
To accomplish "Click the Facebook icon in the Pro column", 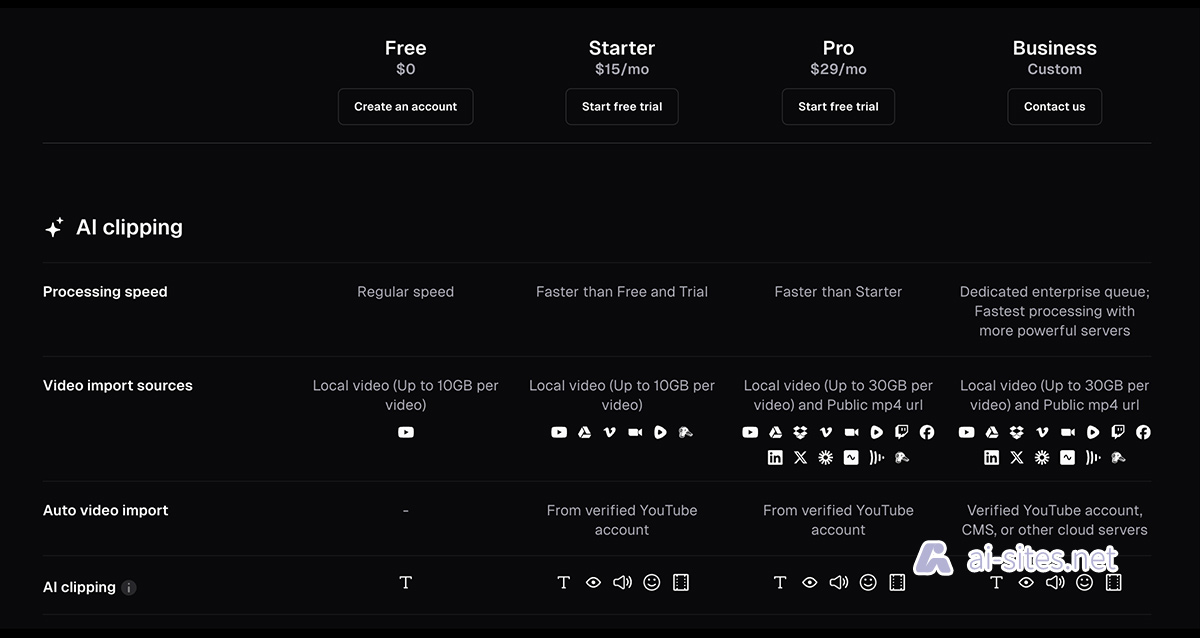I will (x=927, y=433).
